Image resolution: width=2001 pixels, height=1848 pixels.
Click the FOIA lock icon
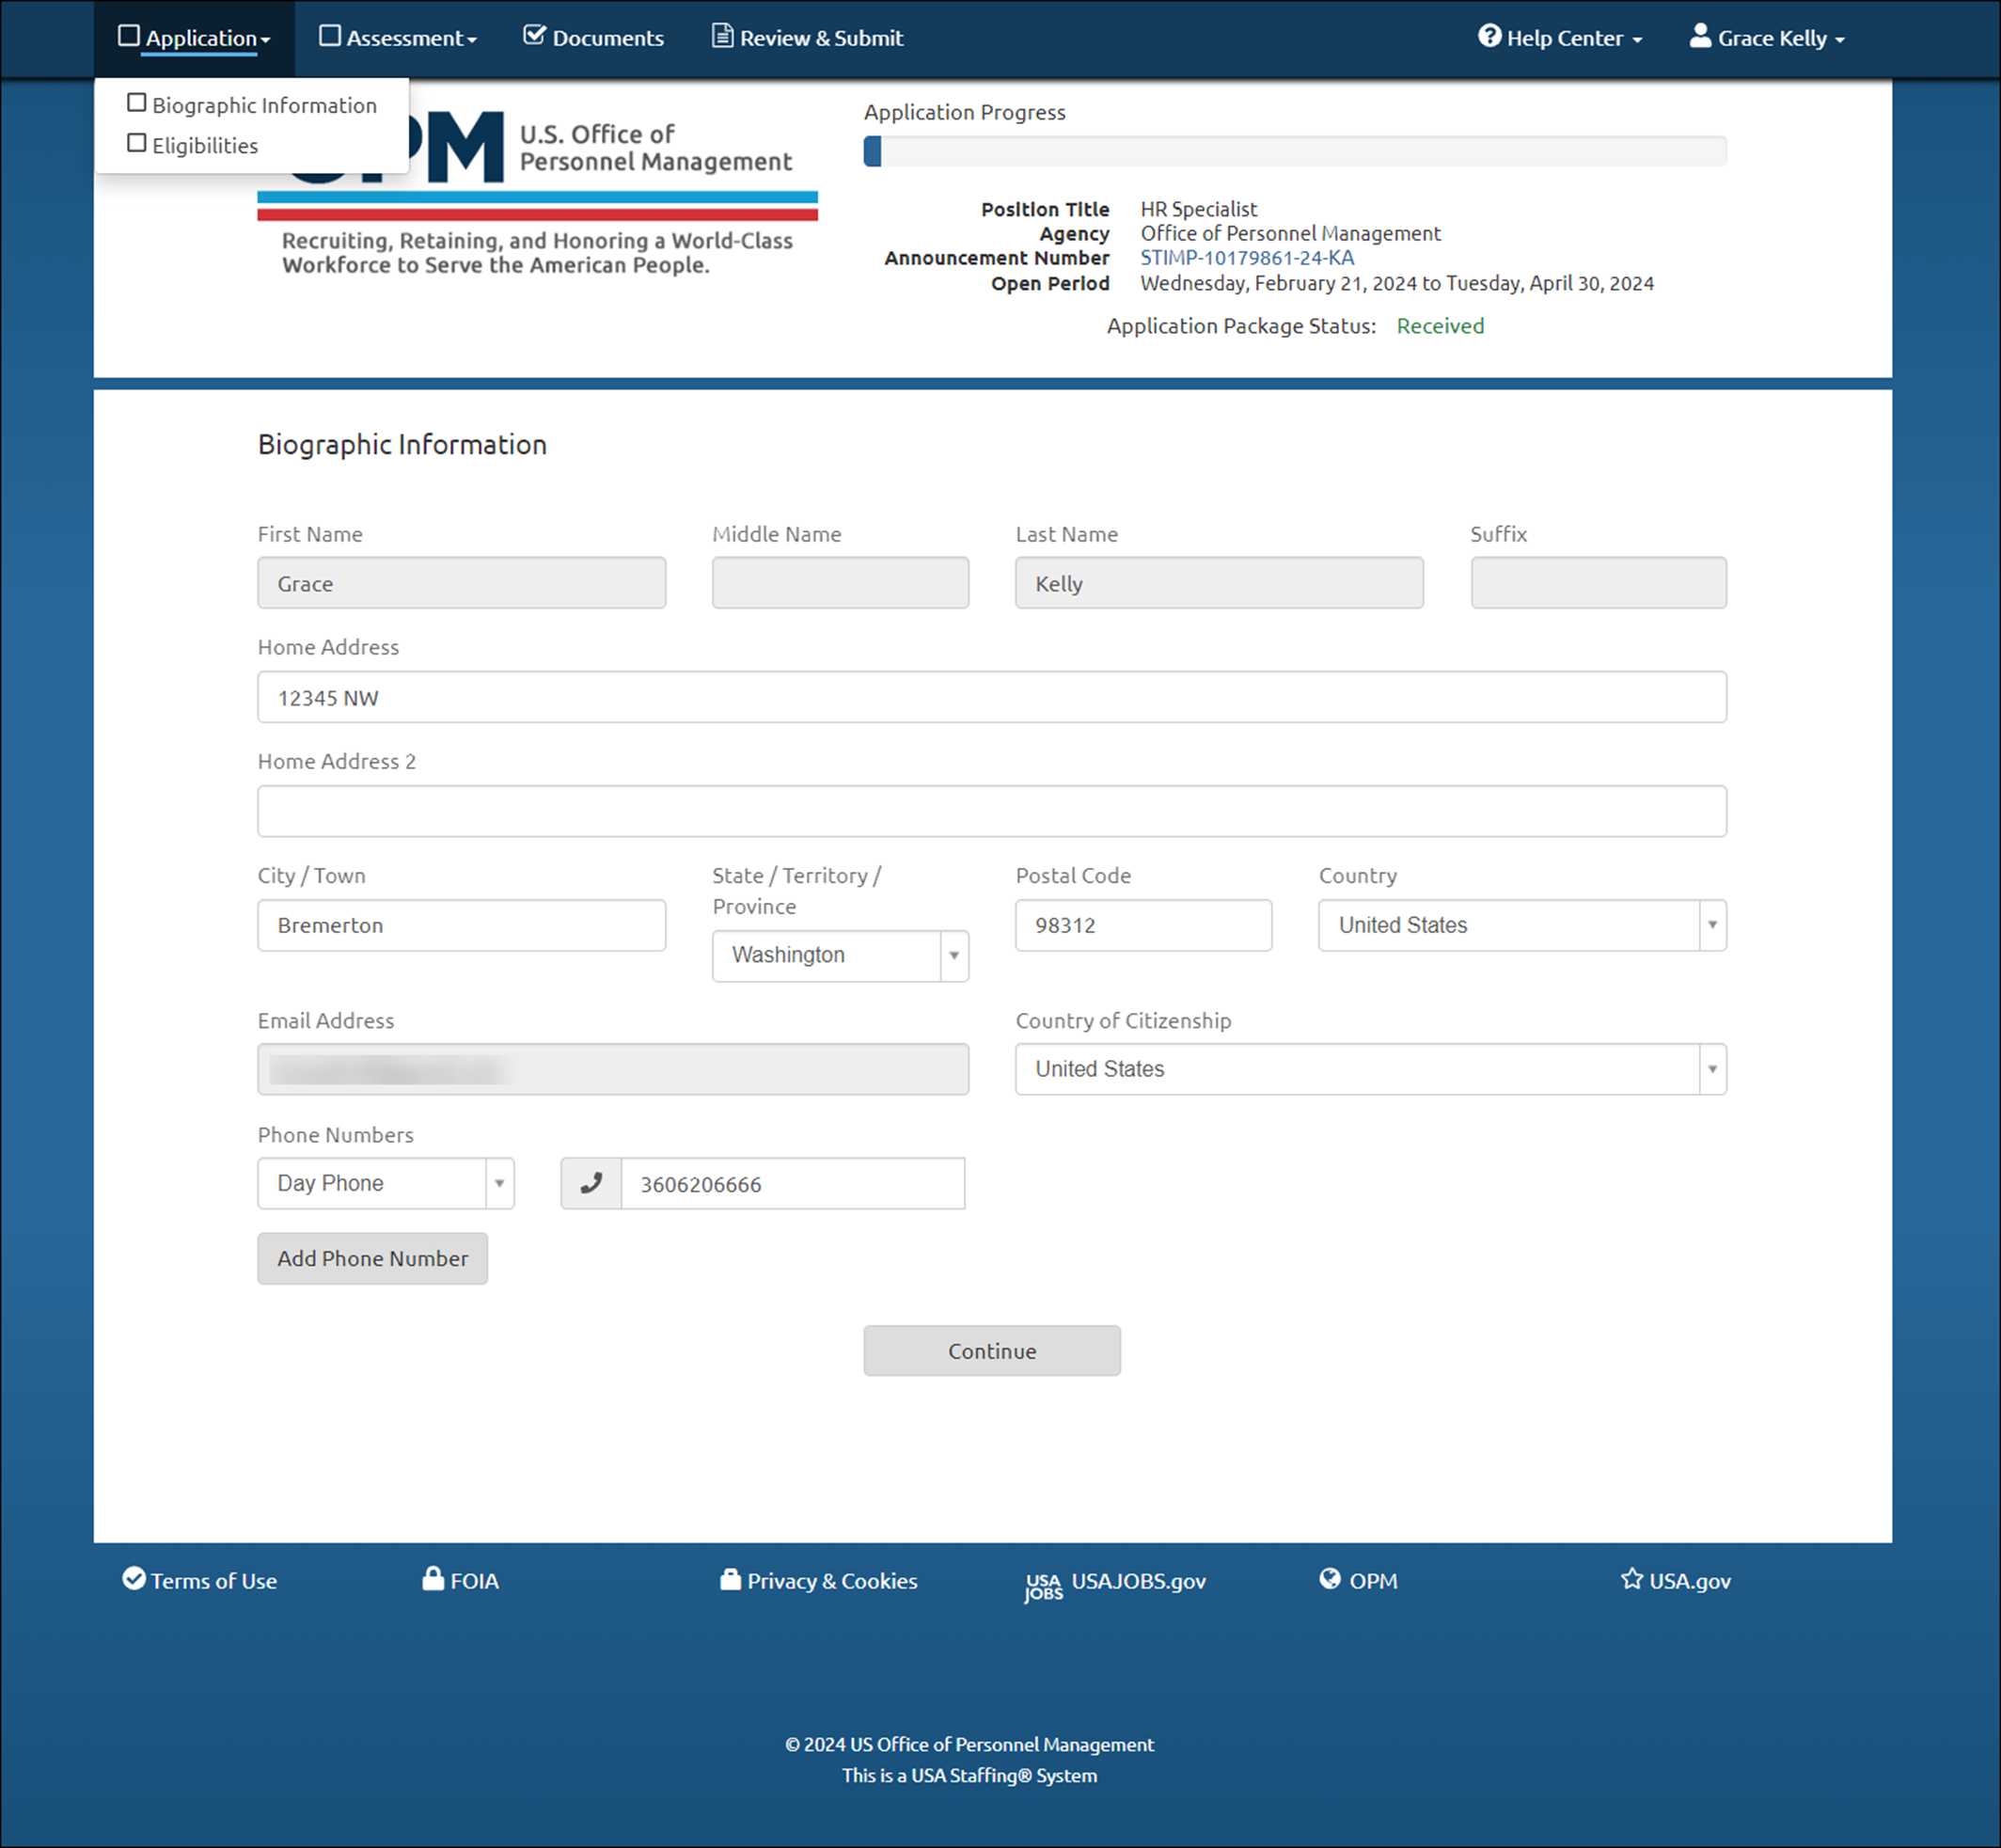coord(433,1579)
